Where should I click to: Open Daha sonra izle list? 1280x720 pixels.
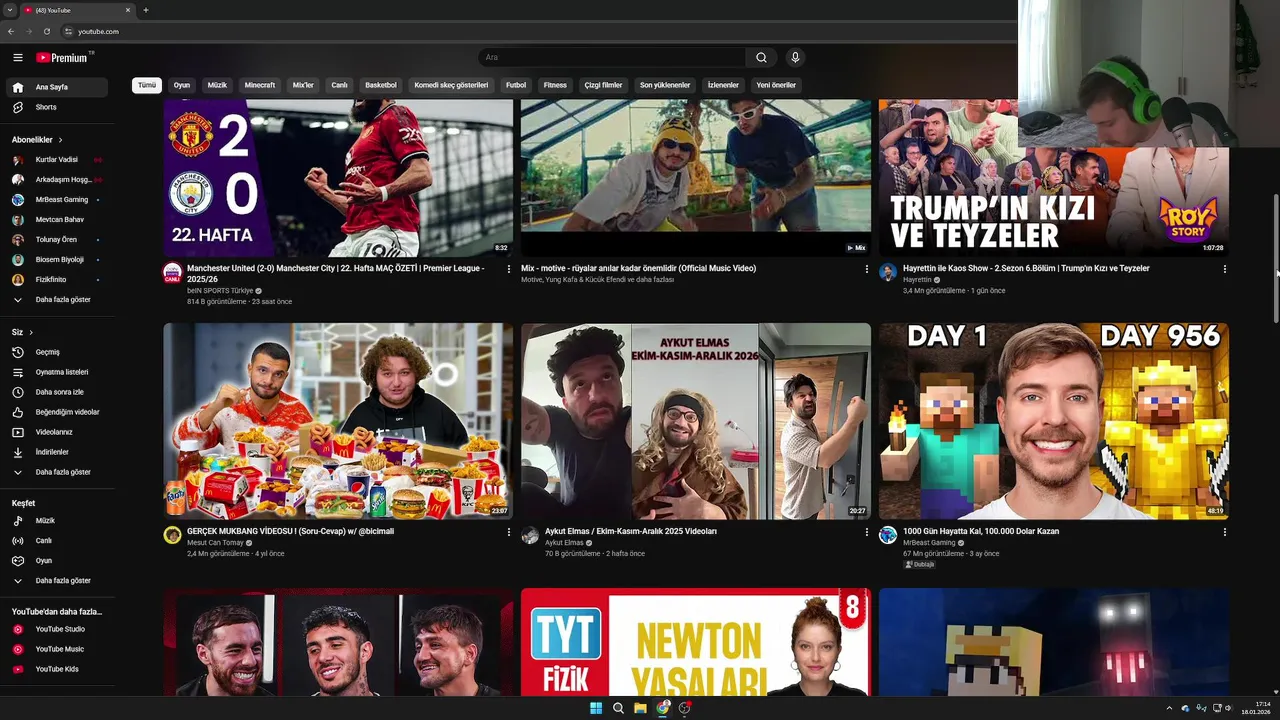click(58, 392)
